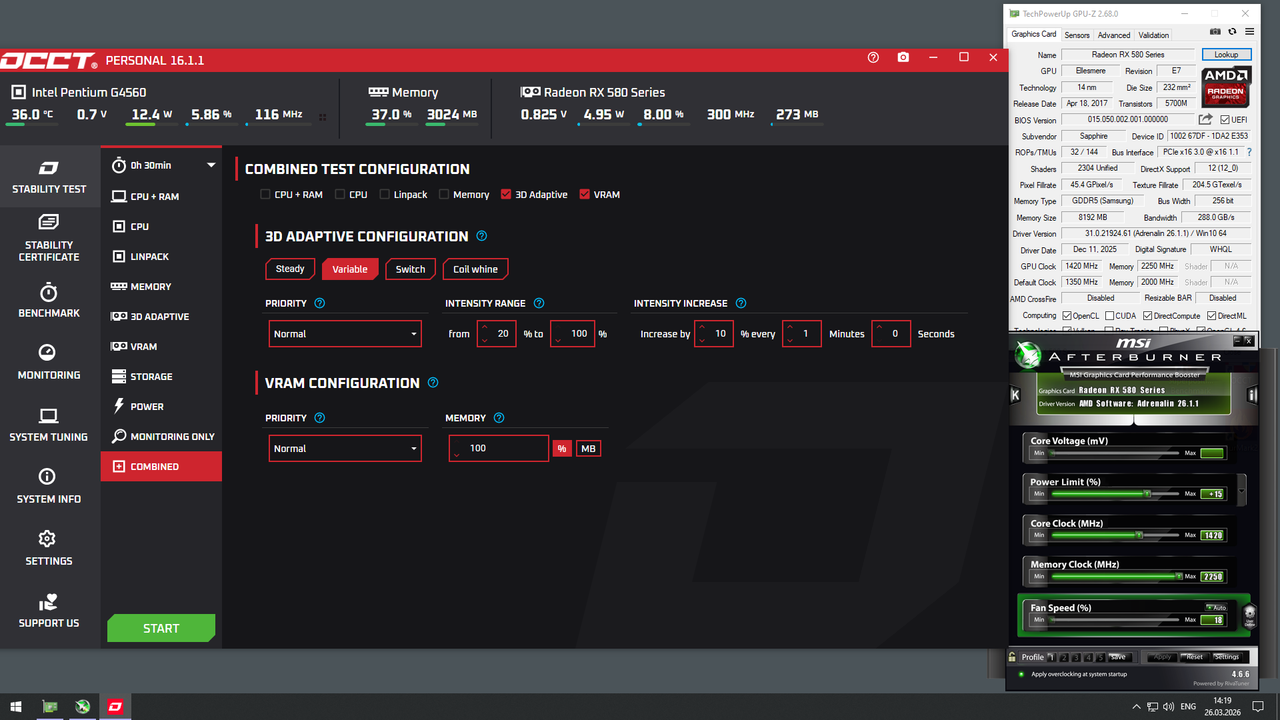Decrease the intensity 'to' value of 100
This screenshot has width=1280, height=720.
click(x=559, y=341)
